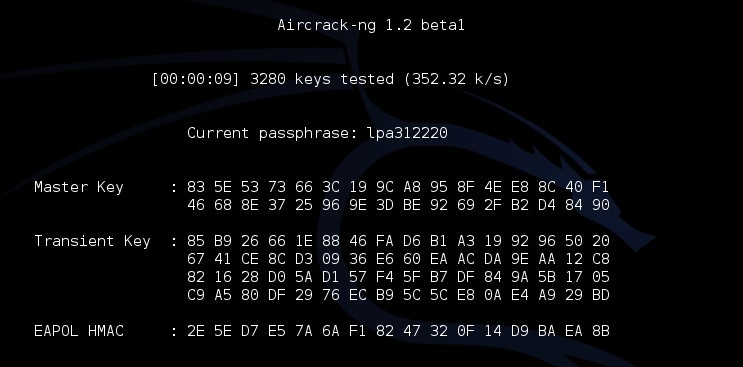Click first Transient Key byte 85
743x367 pixels.
[x=196, y=241]
